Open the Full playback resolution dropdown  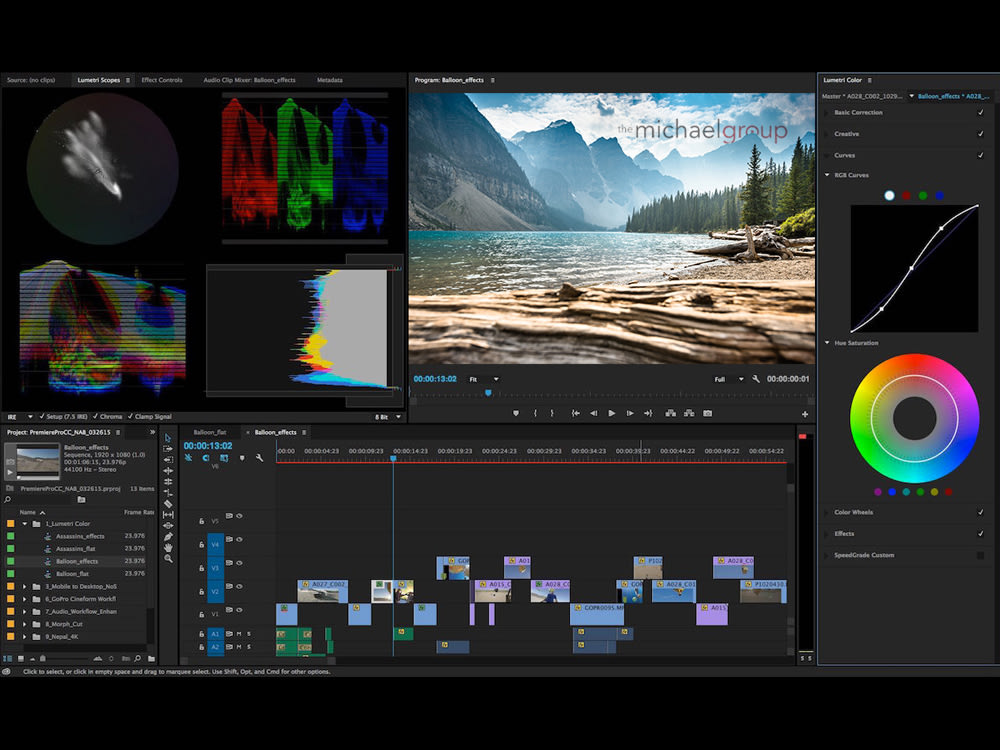click(x=729, y=379)
